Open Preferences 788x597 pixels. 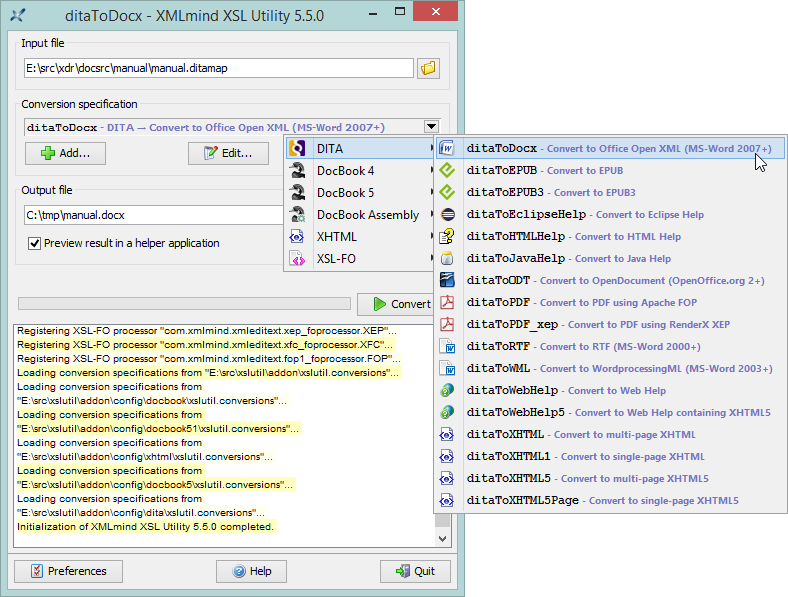68,571
